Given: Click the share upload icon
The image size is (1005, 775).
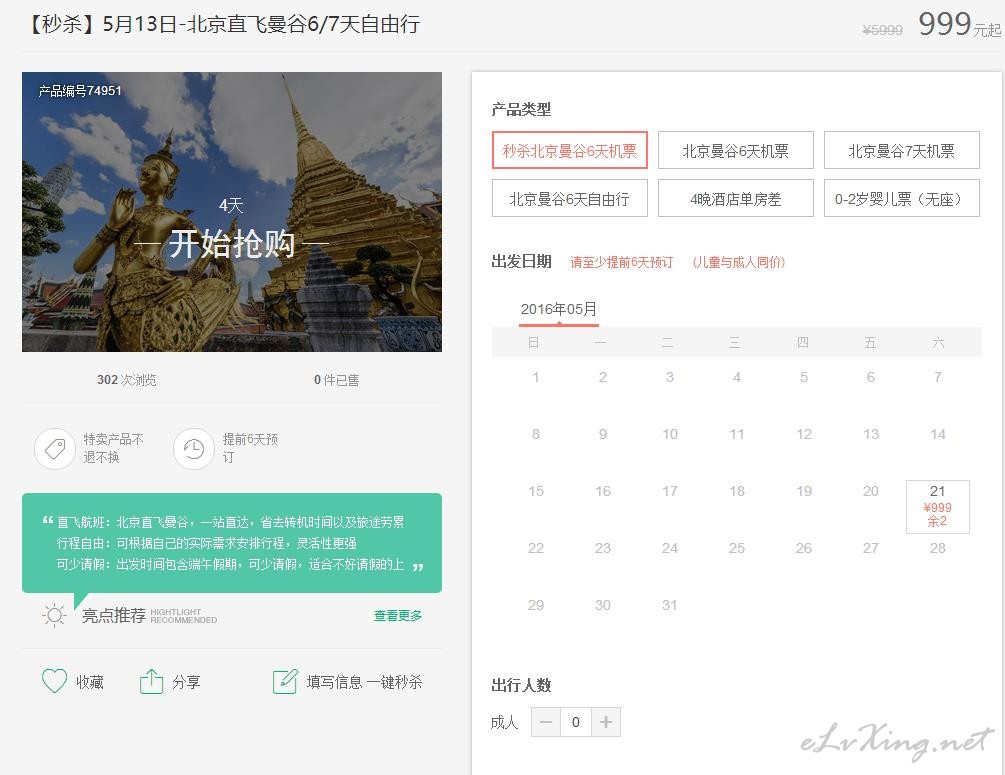Looking at the screenshot, I should (151, 681).
